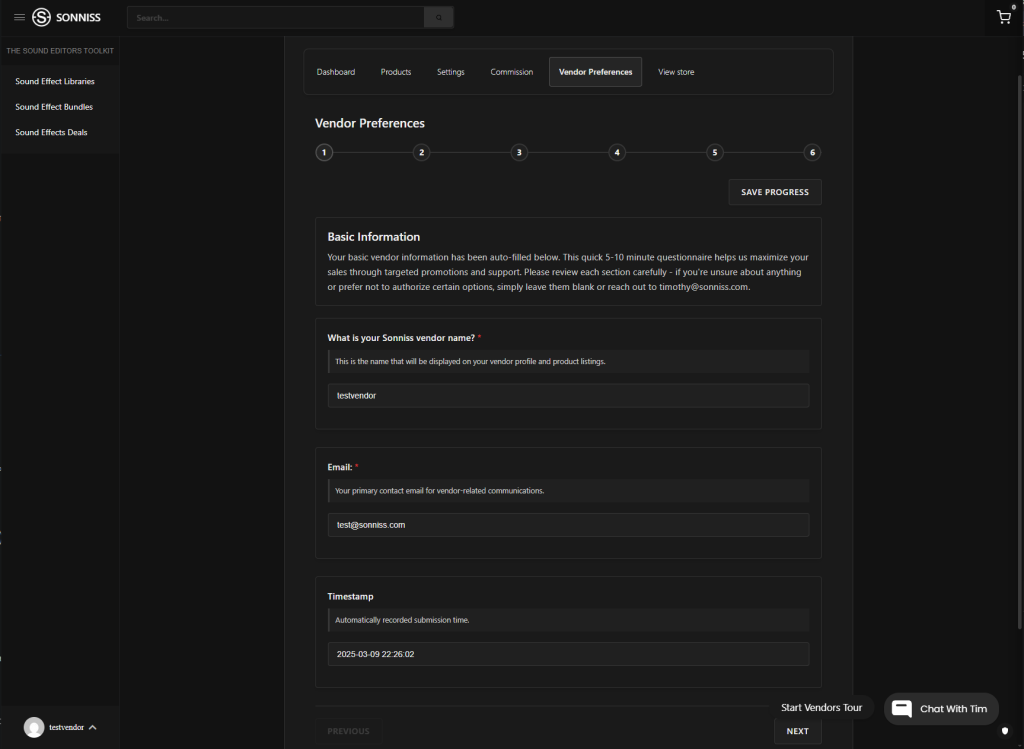The height and width of the screenshot is (749, 1024).
Task: Open the shopping cart
Action: tap(1004, 17)
